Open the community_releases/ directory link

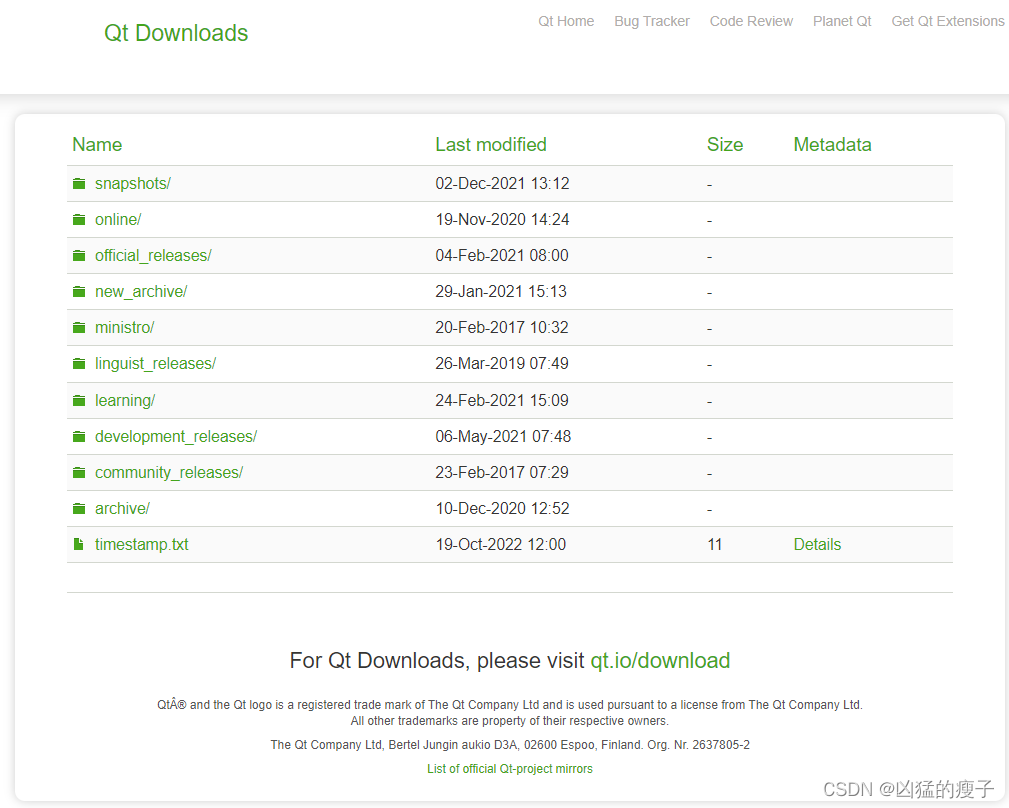point(169,472)
